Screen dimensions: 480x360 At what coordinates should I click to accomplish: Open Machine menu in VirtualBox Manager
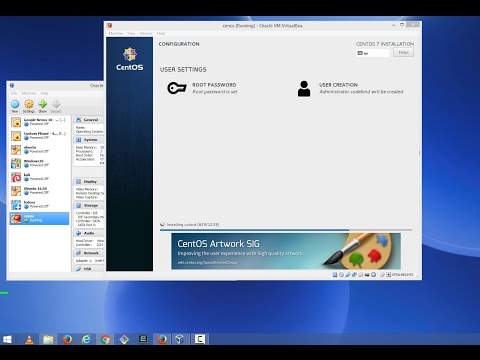pyautogui.click(x=29, y=93)
